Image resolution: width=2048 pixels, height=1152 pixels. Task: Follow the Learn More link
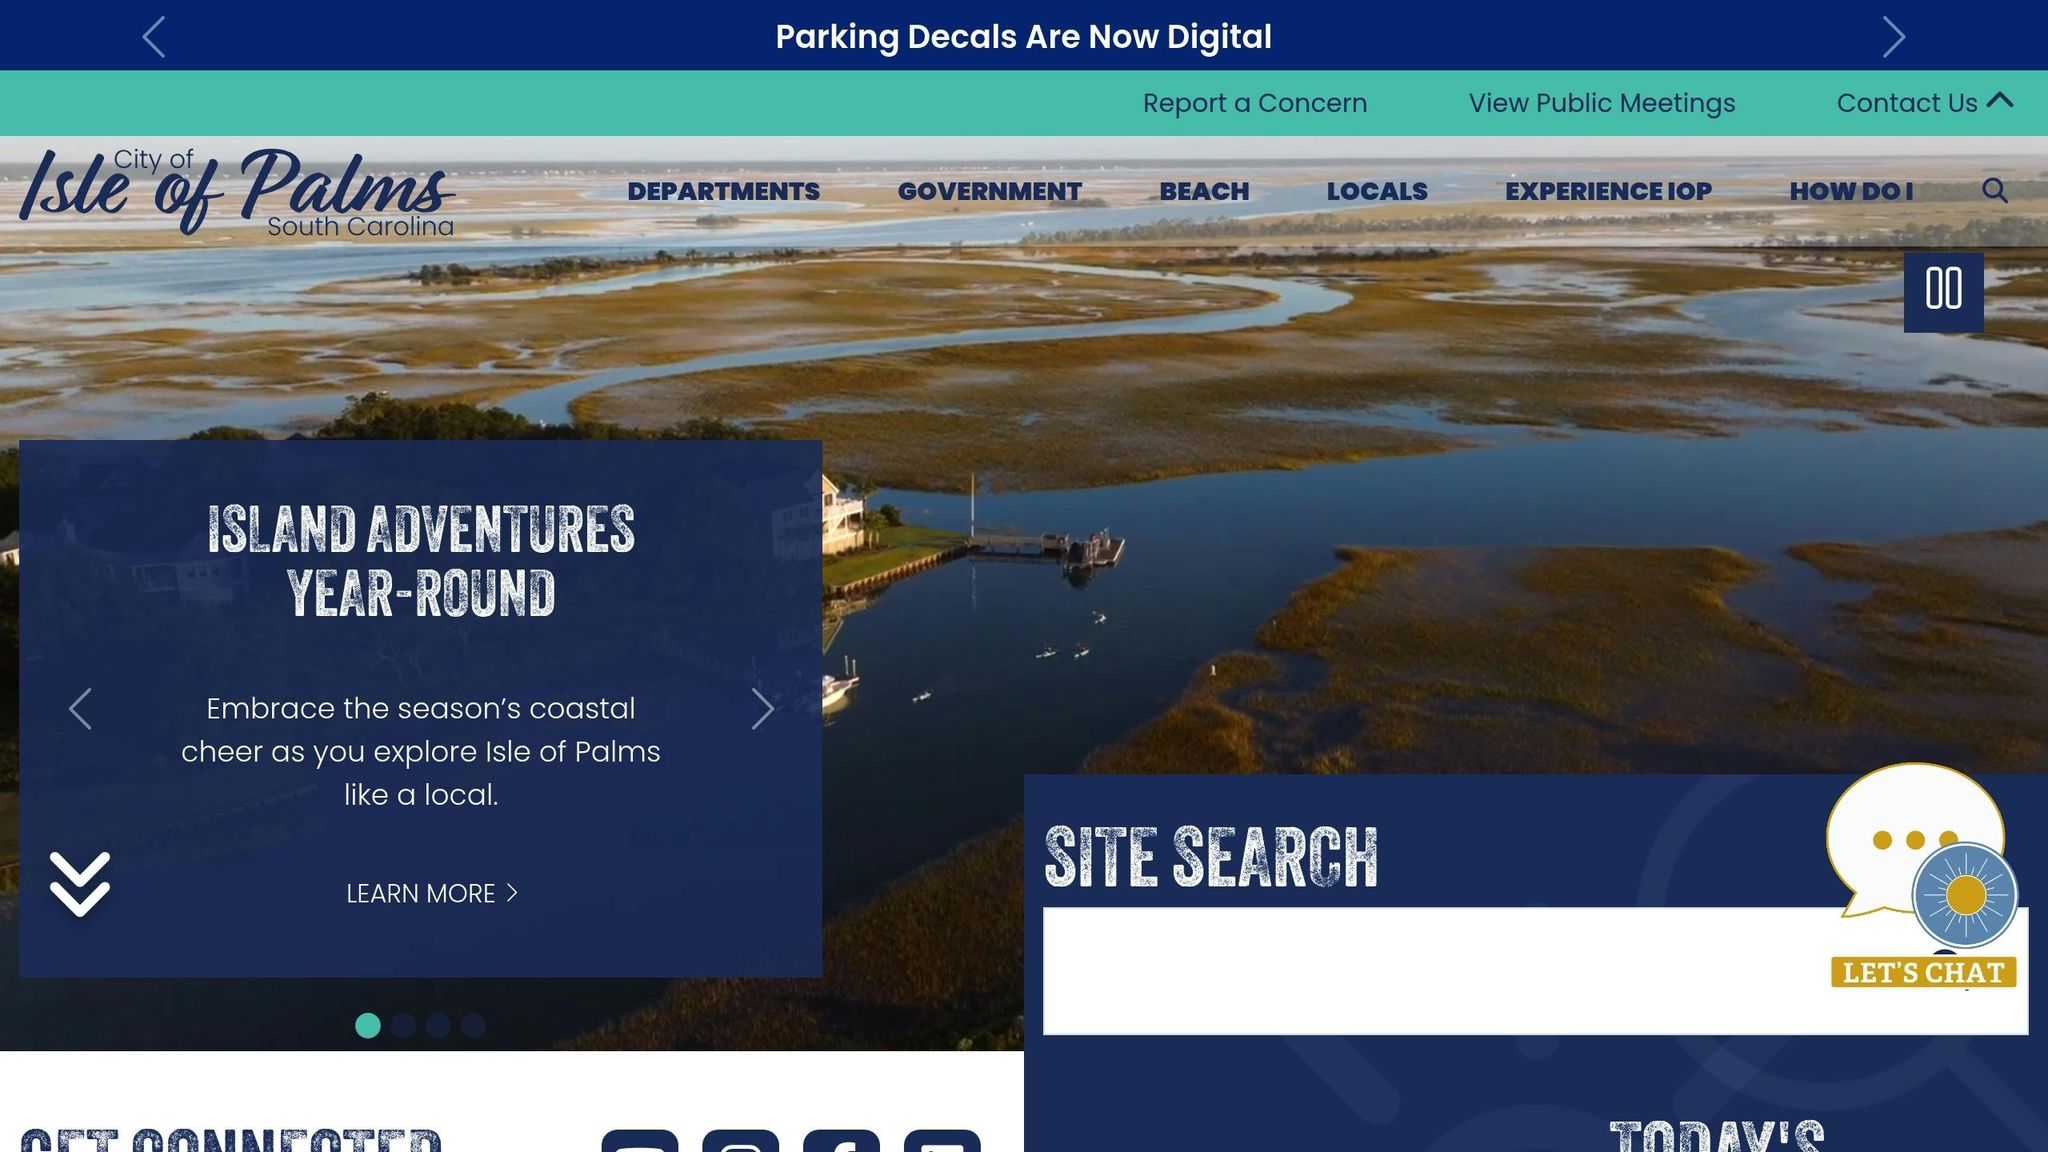431,893
